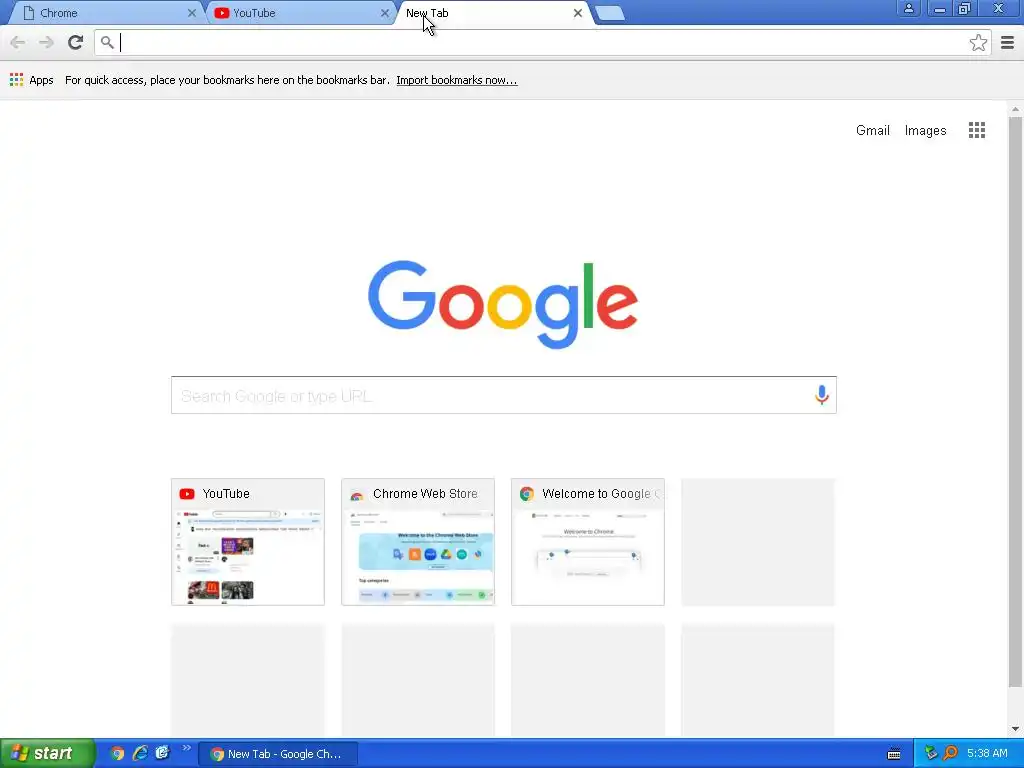1024x768 pixels.
Task: Switch to the Chrome tab
Action: pyautogui.click(x=104, y=13)
